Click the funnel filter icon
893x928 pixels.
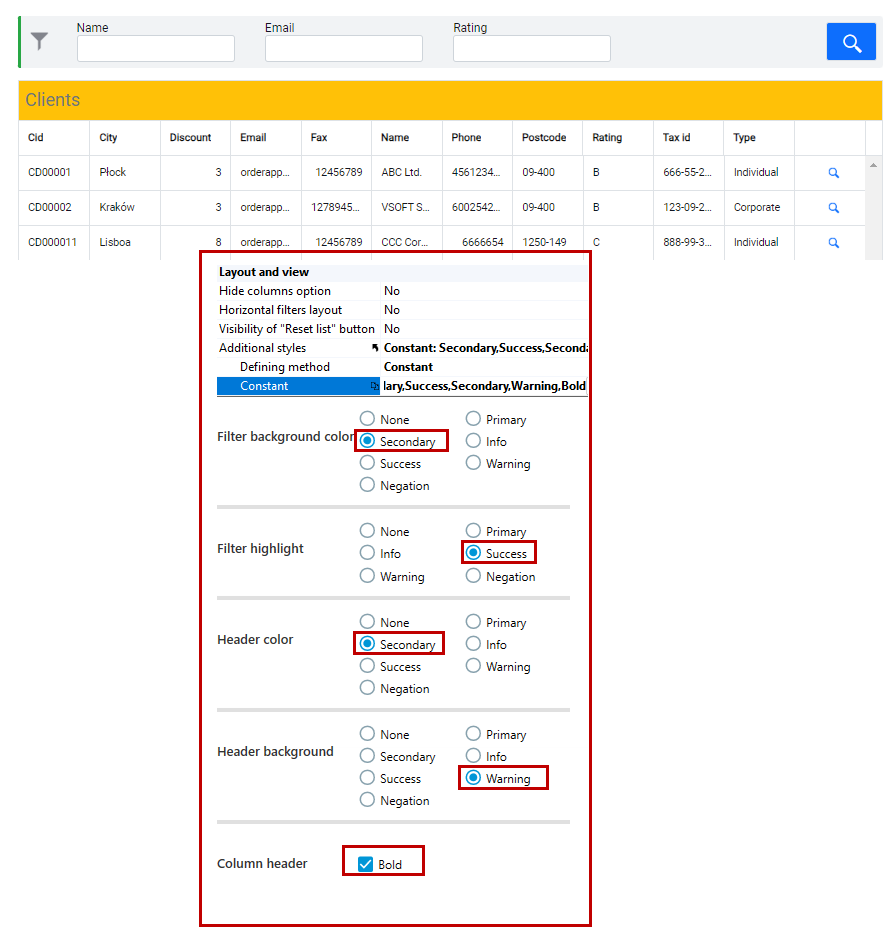tap(39, 41)
